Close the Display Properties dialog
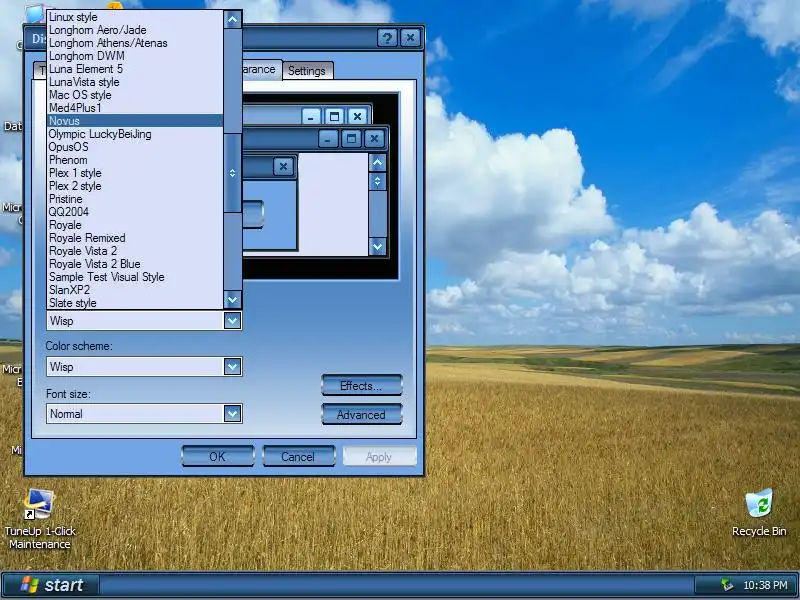The image size is (800, 600). coord(410,38)
